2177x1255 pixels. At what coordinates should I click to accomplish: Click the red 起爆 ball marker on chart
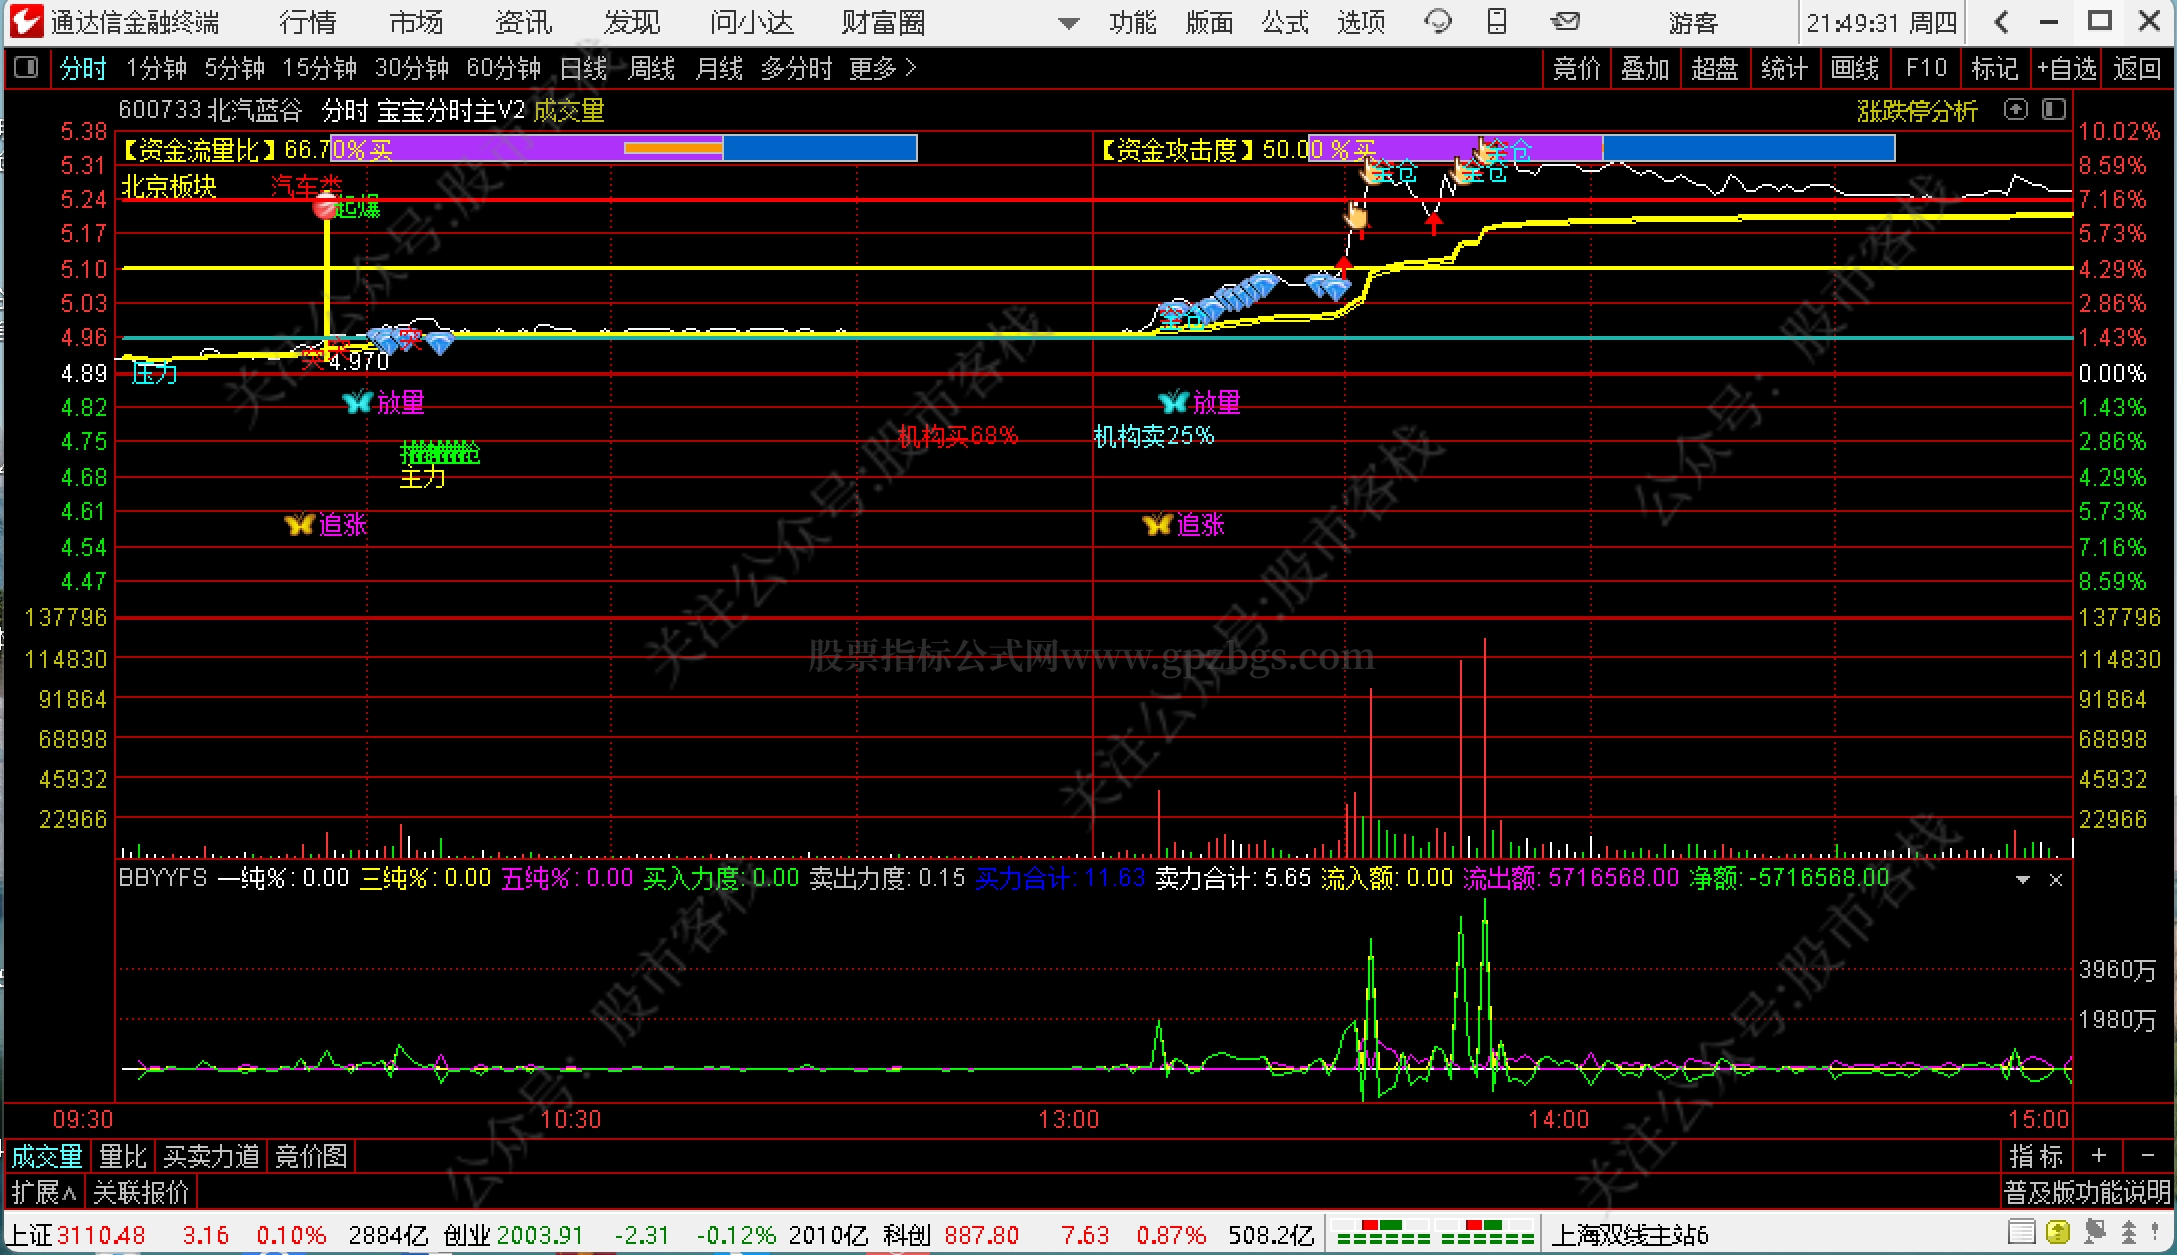325,207
